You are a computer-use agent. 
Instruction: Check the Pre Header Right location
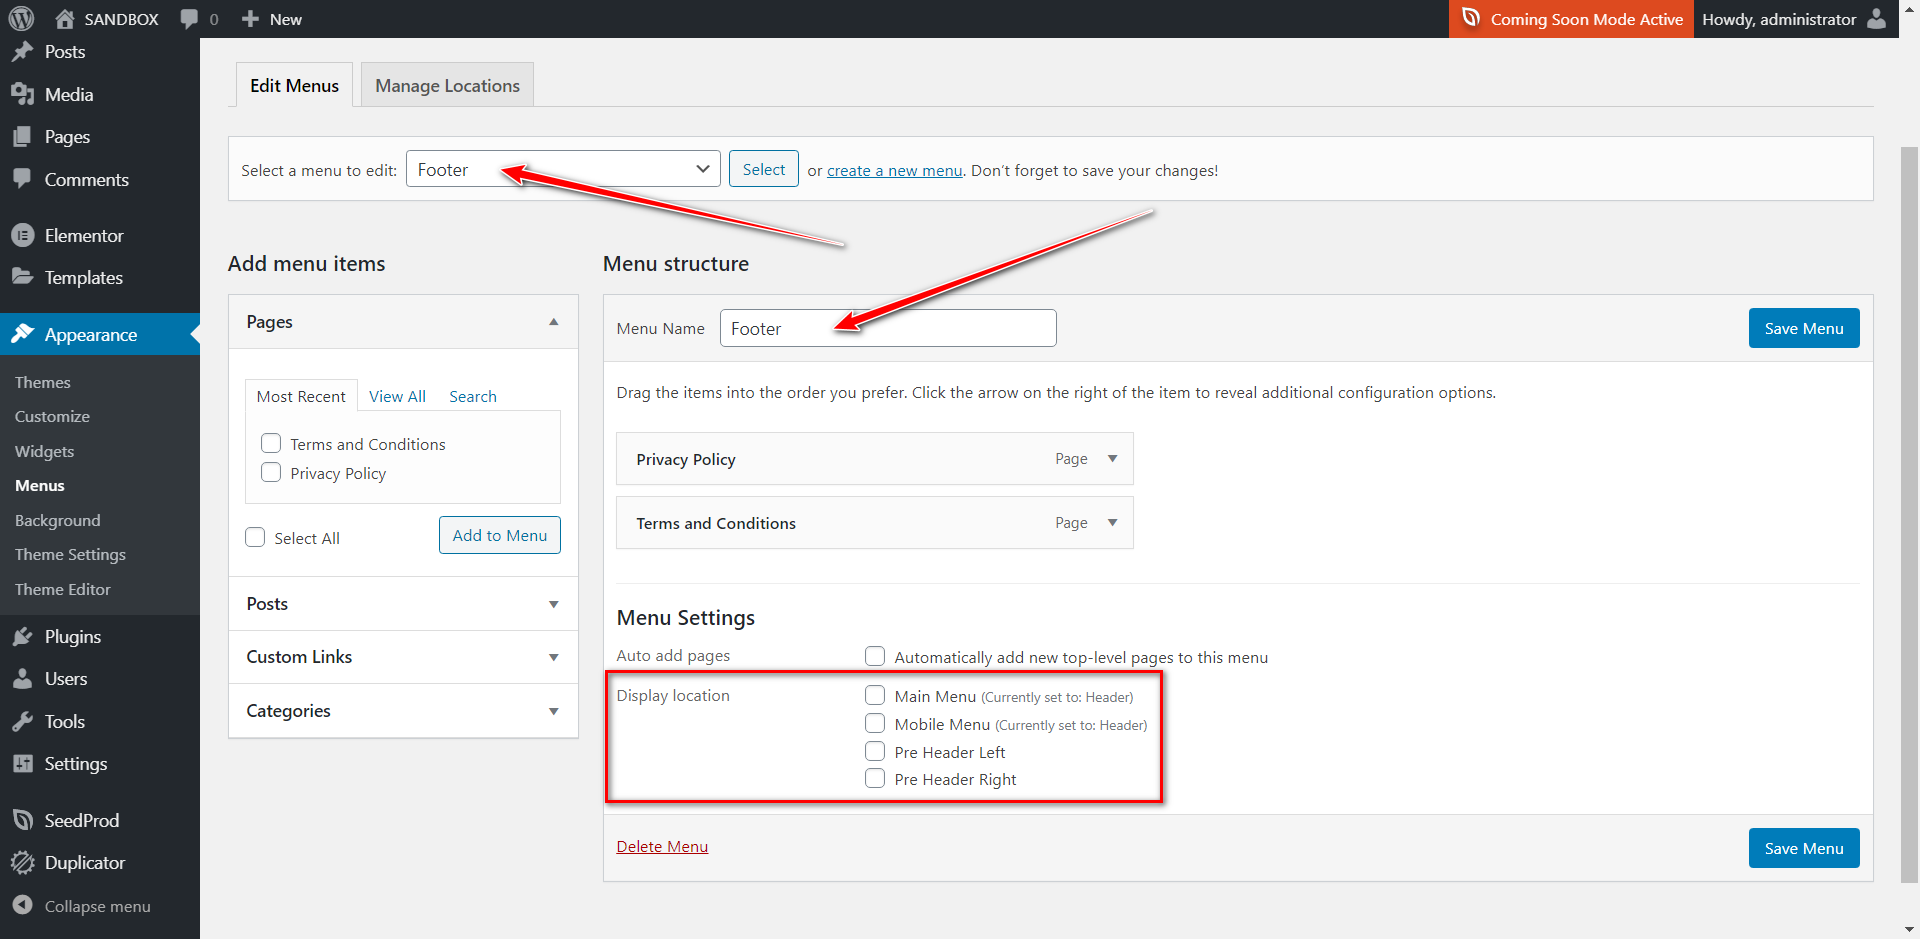coord(875,778)
